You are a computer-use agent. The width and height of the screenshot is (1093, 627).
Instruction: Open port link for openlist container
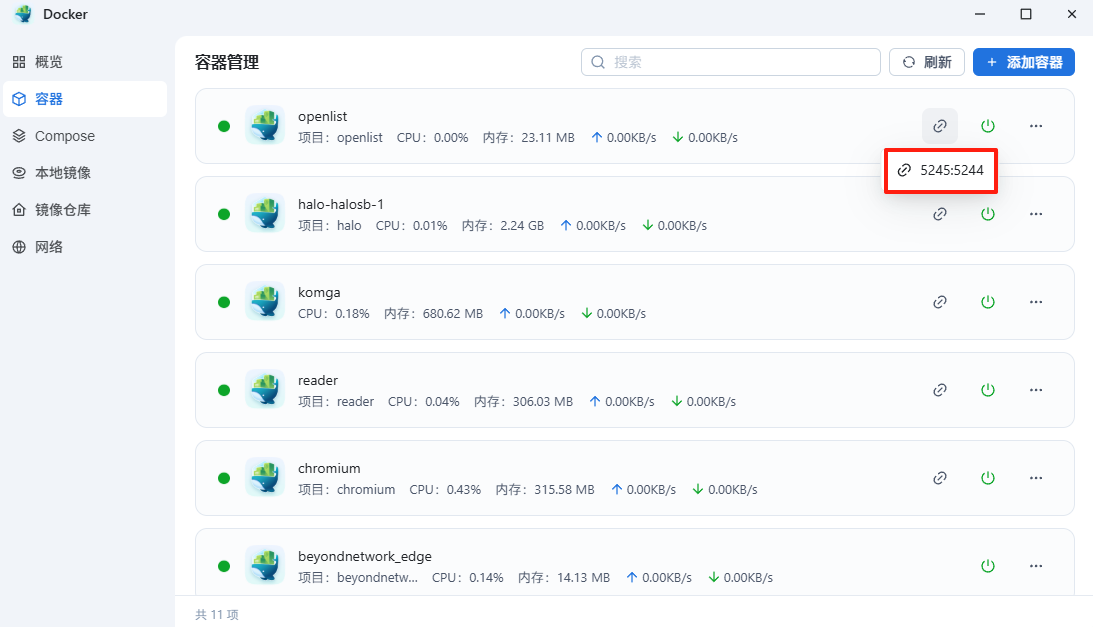(x=940, y=126)
